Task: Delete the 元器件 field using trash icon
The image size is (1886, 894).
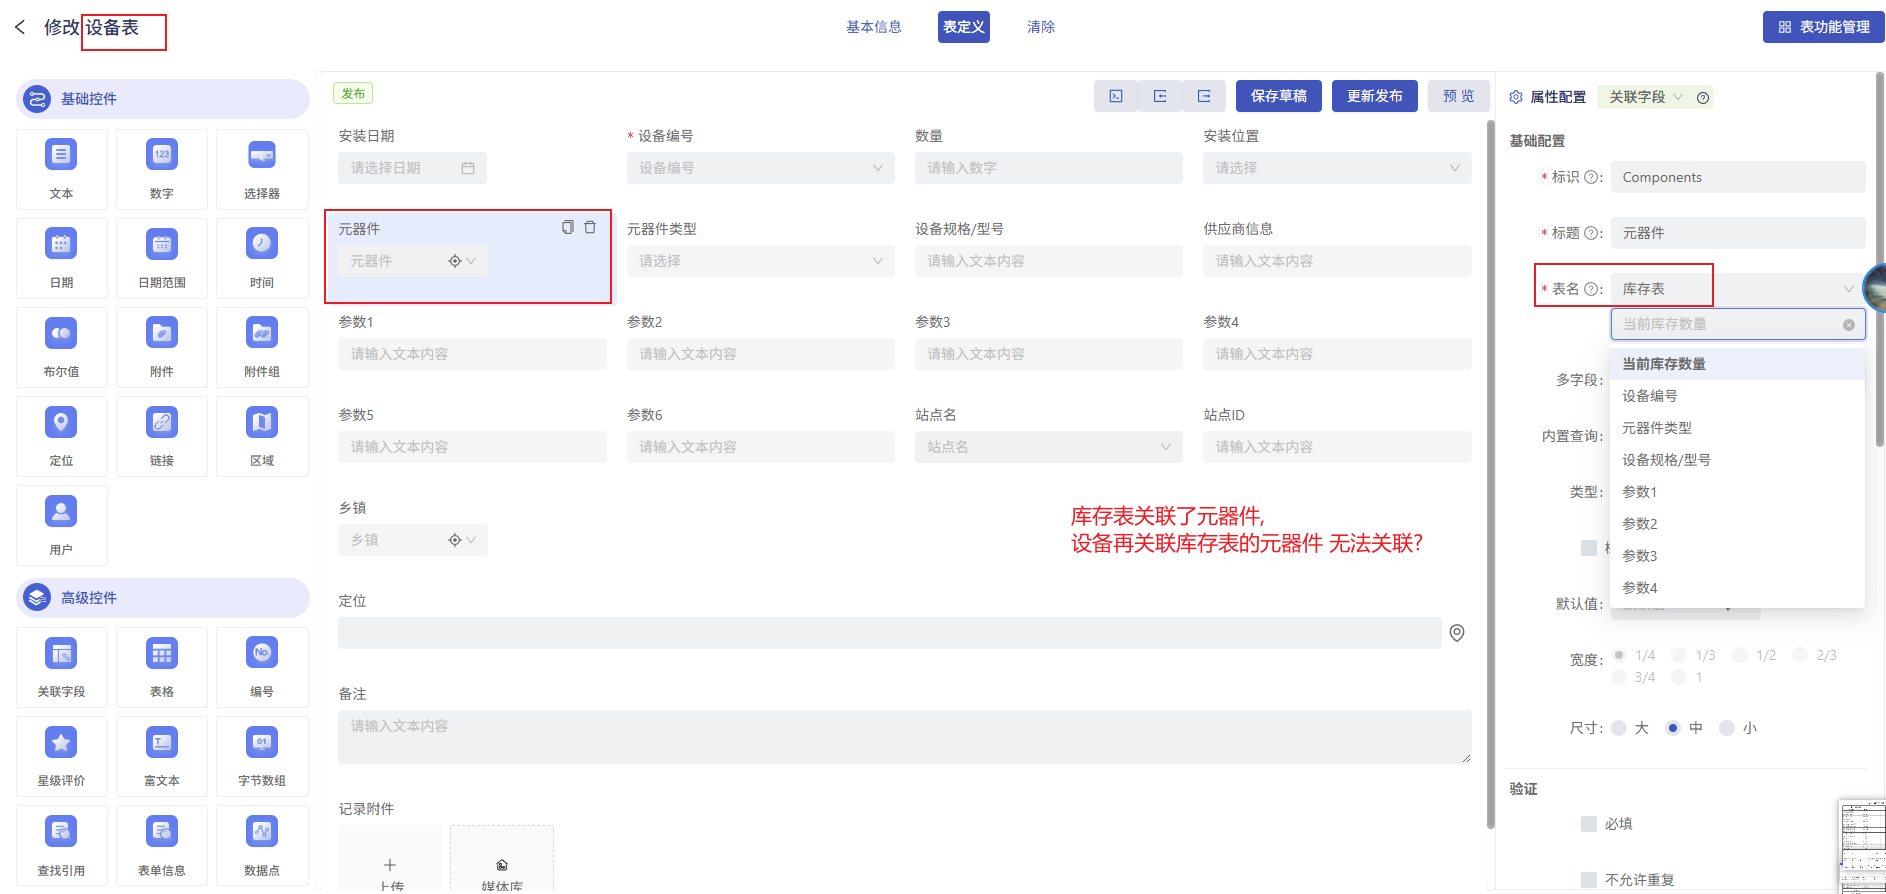Action: click(590, 228)
